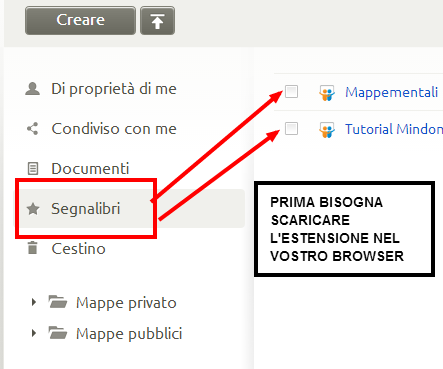Open the 'Di proprietà di me' section
The width and height of the screenshot is (443, 369).
coord(114,89)
